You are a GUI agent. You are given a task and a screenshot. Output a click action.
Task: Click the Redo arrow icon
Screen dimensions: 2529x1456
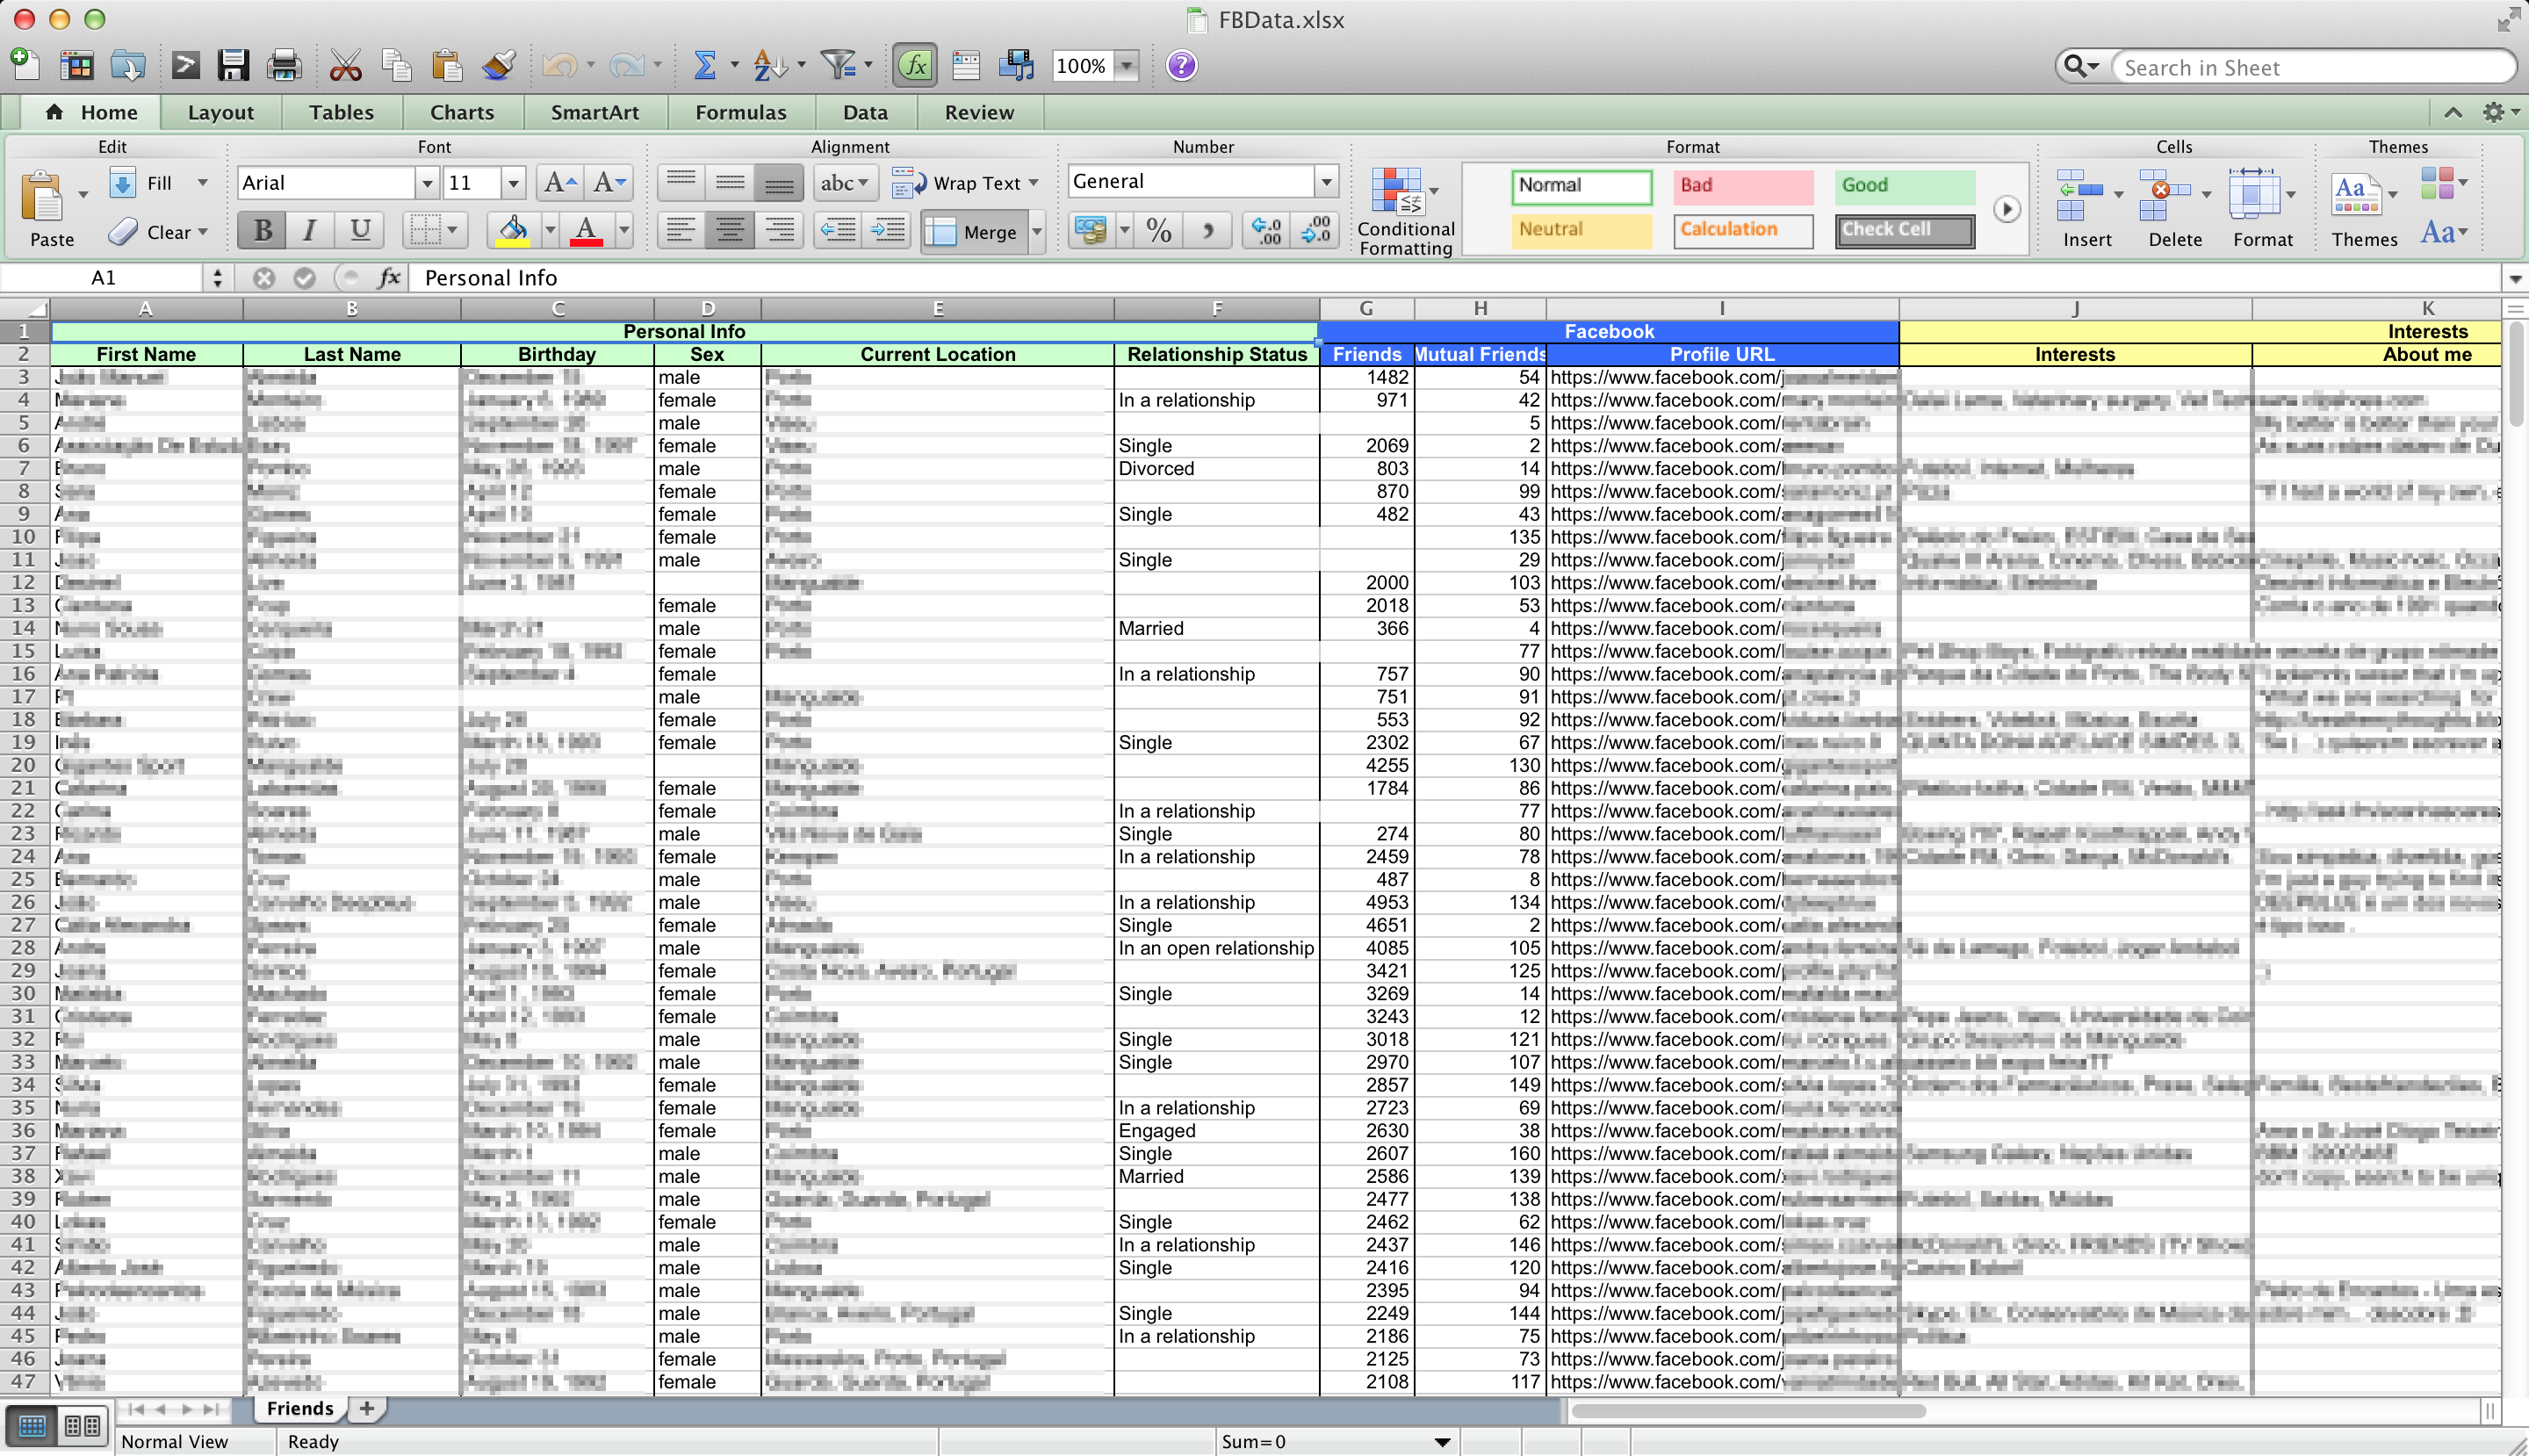(x=627, y=66)
